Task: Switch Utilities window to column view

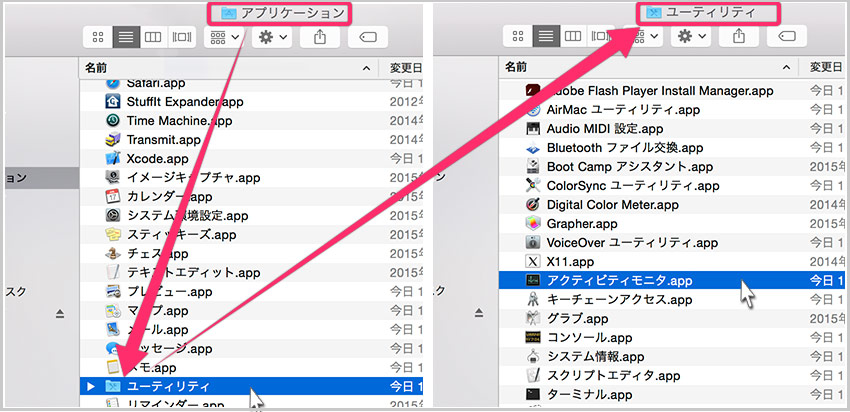Action: click(x=574, y=36)
